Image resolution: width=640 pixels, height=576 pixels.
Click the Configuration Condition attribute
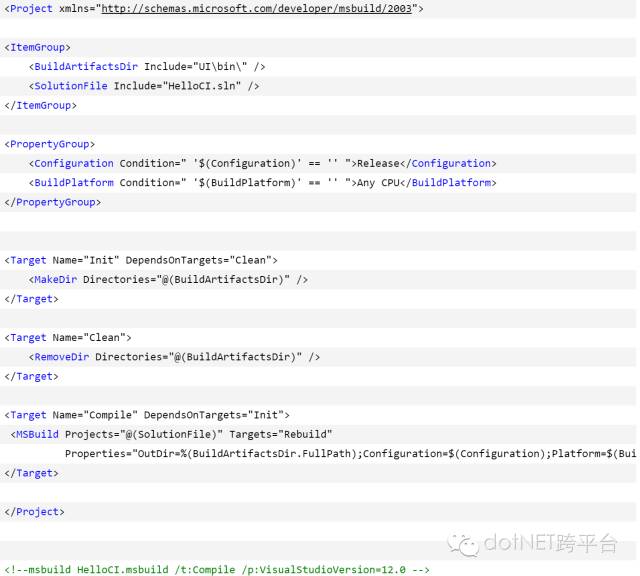[x=235, y=163]
